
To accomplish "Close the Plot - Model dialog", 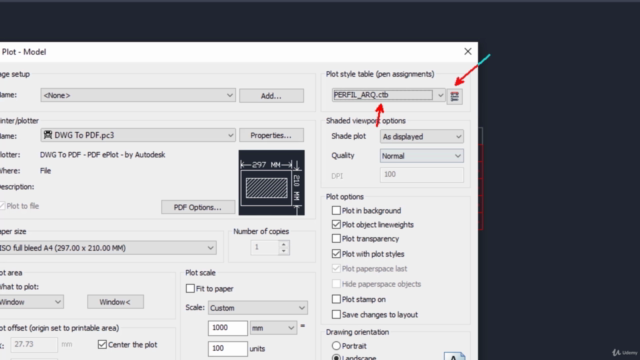I will [x=468, y=51].
